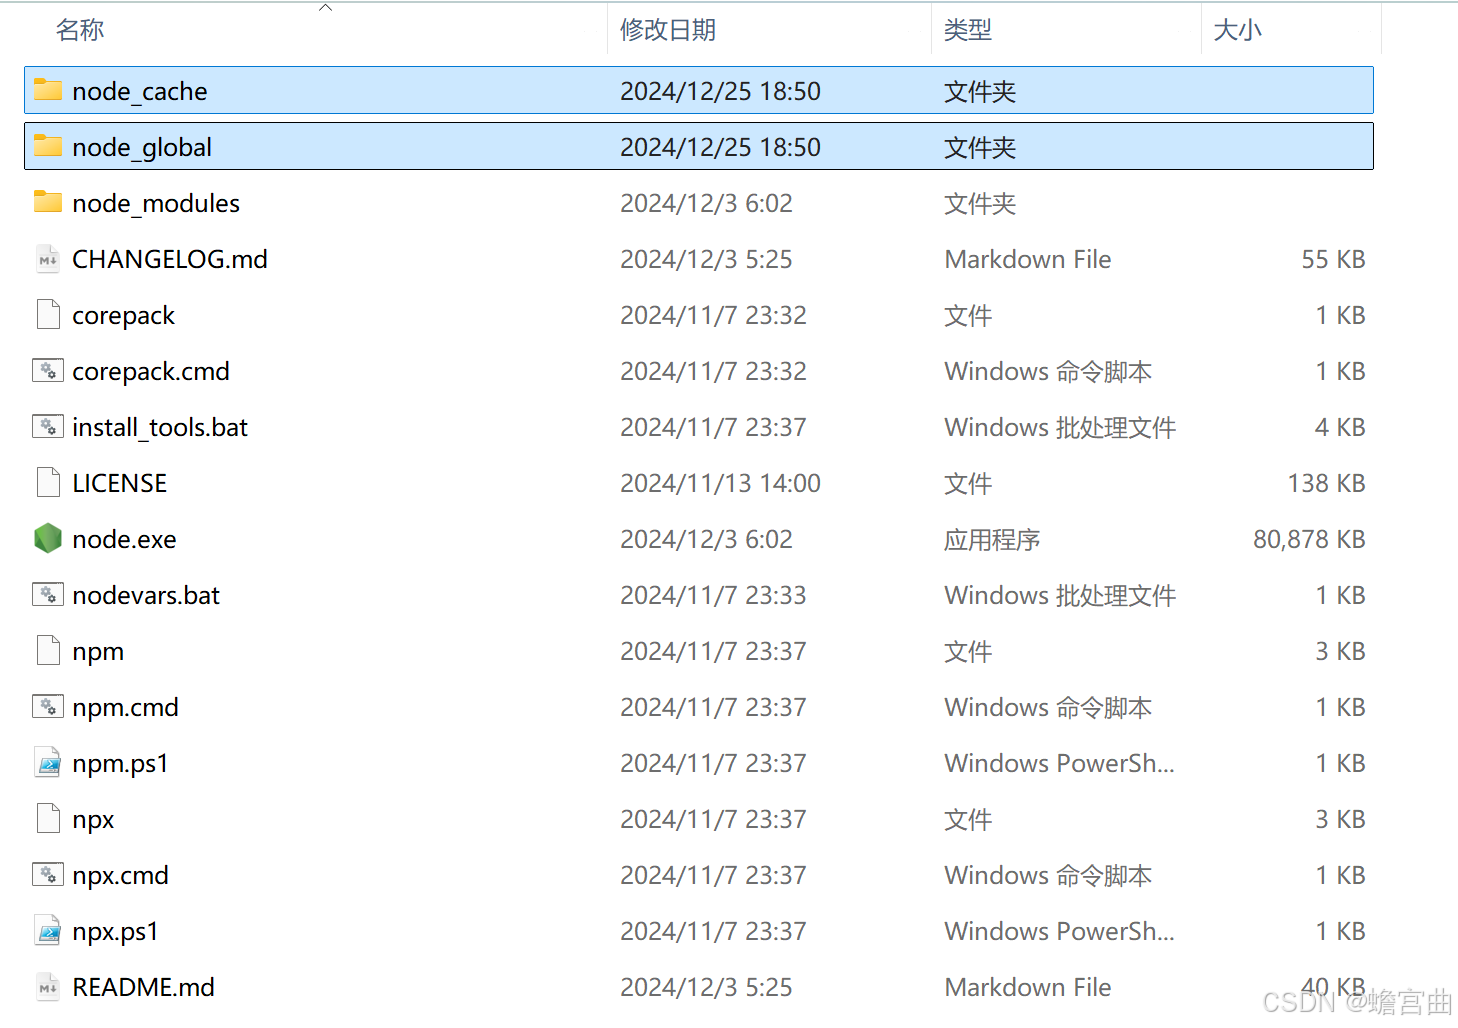
Task: Click the corepack blank file icon
Action: [x=48, y=315]
